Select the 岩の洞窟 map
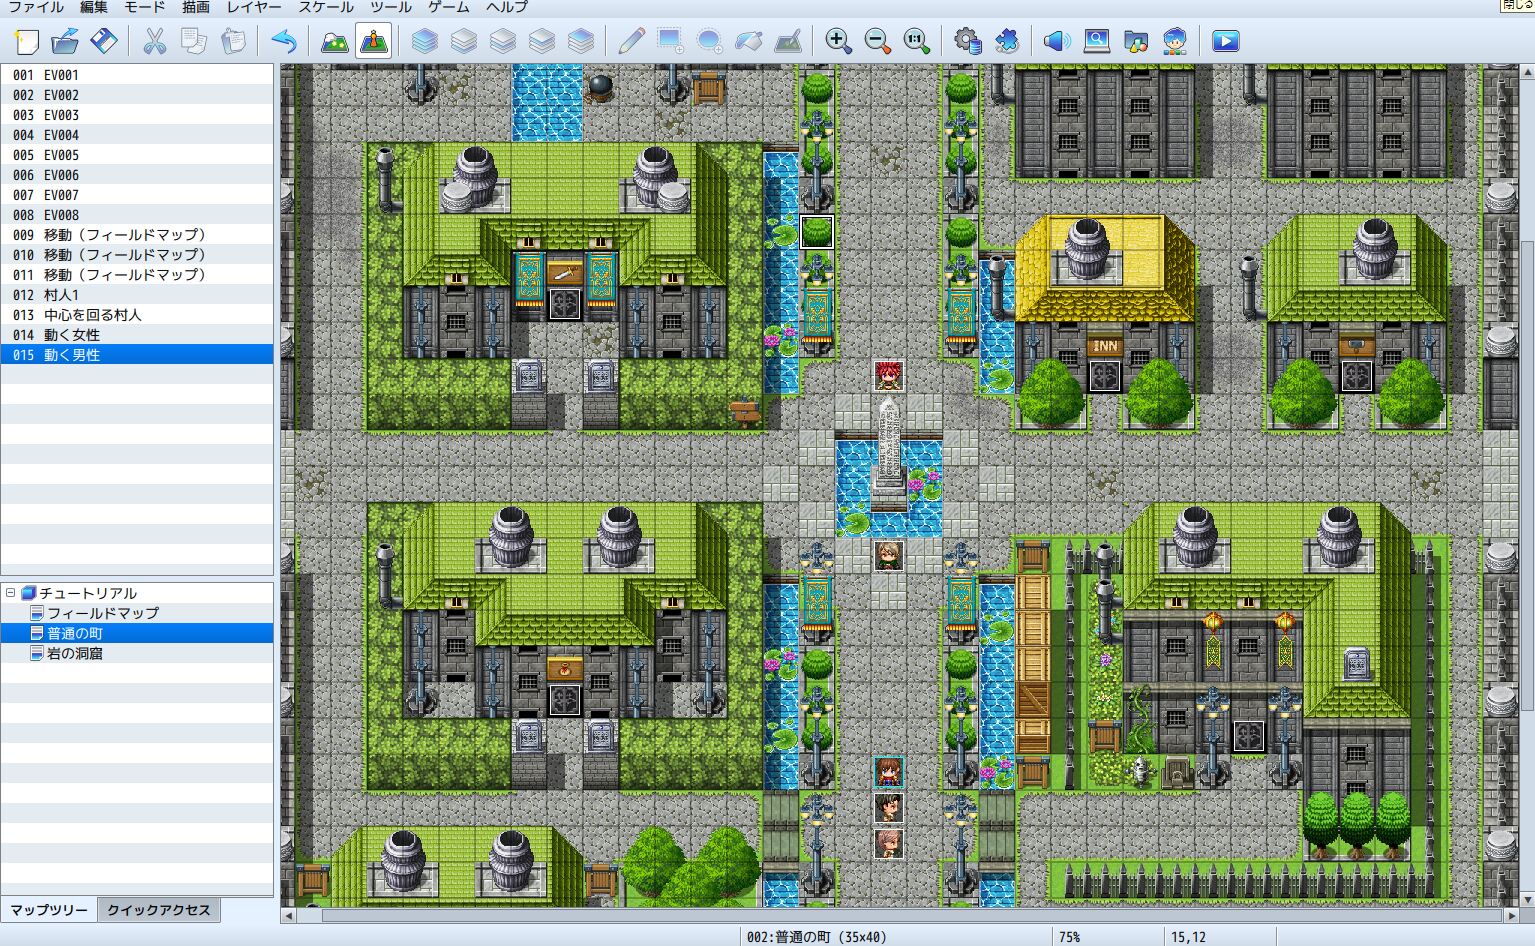The image size is (1535, 946). coord(75,653)
